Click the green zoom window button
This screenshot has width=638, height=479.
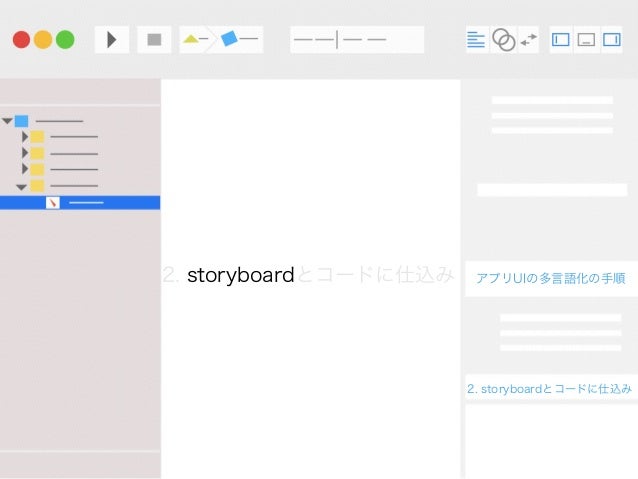[65, 39]
